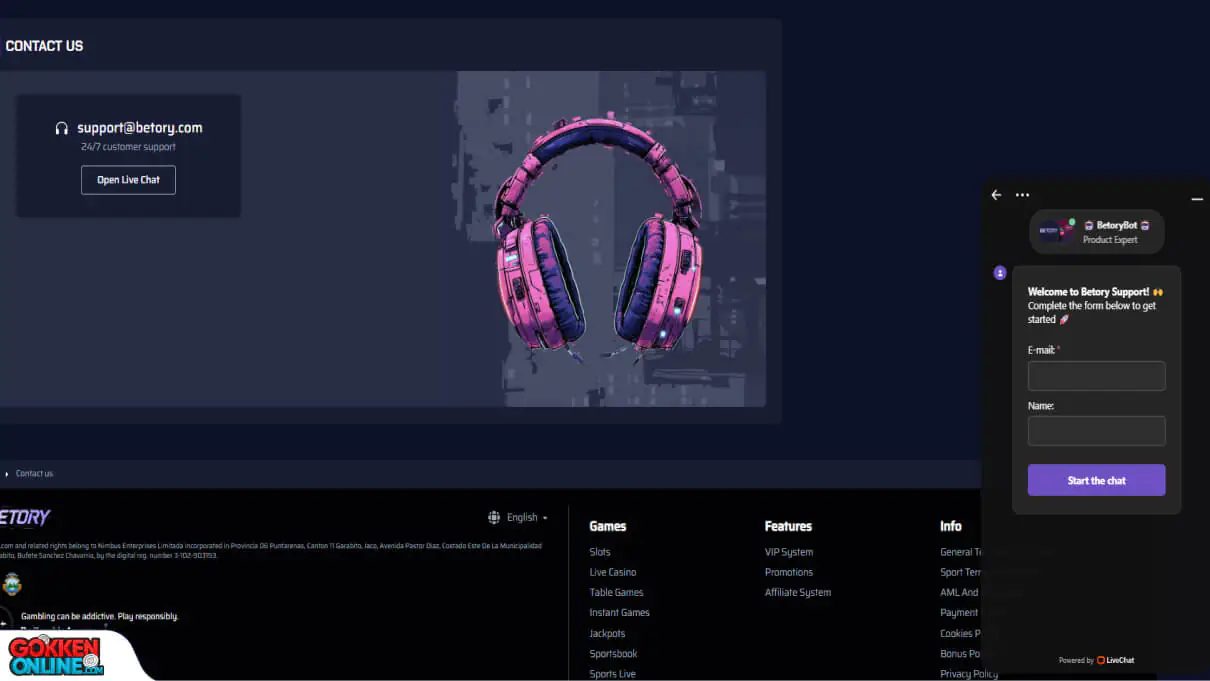Image resolution: width=1210 pixels, height=681 pixels.
Task: Open the VIP System feature page
Action: 789,552
